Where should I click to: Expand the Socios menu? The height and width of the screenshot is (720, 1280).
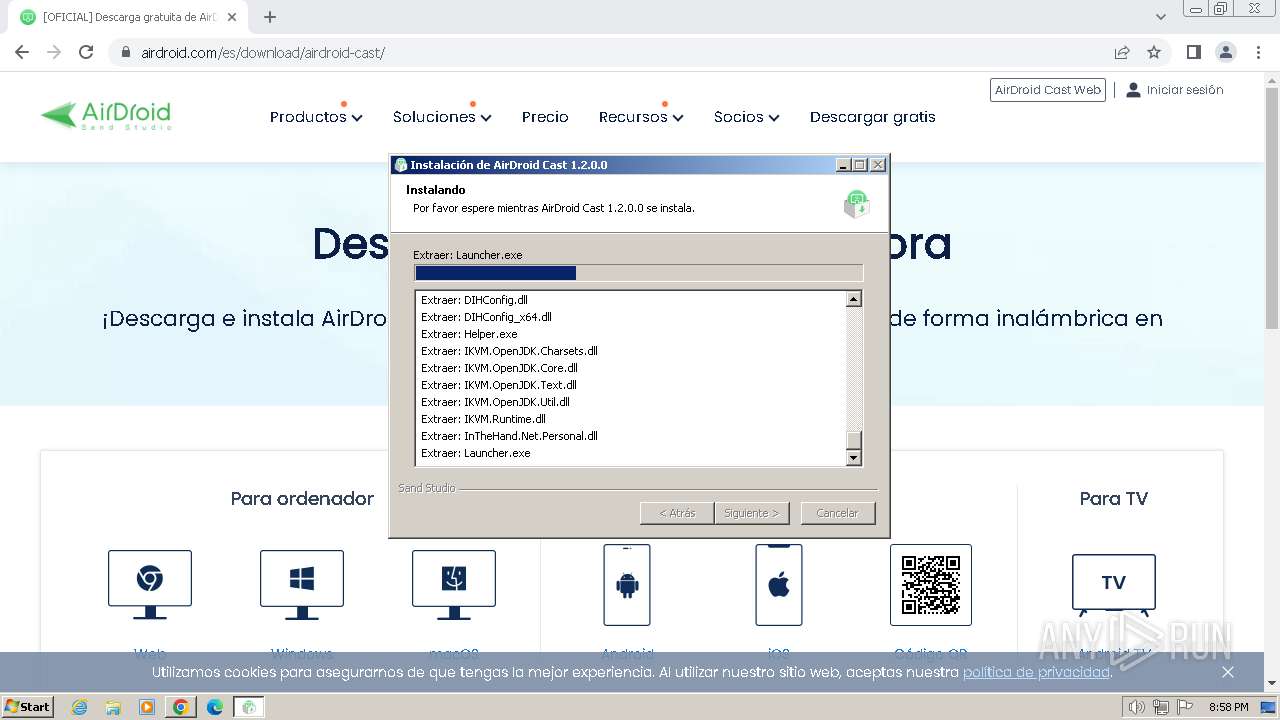click(746, 117)
